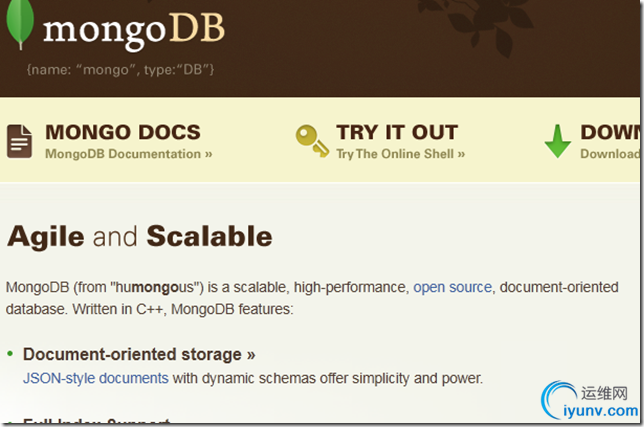Follow the open source hyperlink
This screenshot has height=427, width=644.
(452, 287)
